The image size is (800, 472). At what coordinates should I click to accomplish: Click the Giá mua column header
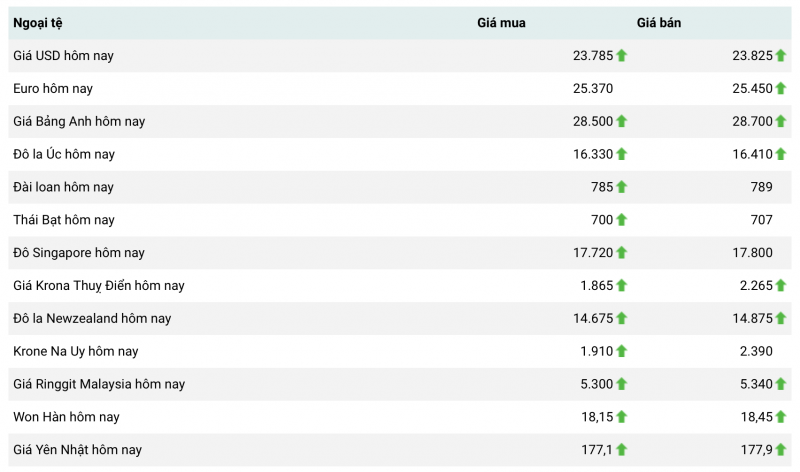pyautogui.click(x=501, y=23)
